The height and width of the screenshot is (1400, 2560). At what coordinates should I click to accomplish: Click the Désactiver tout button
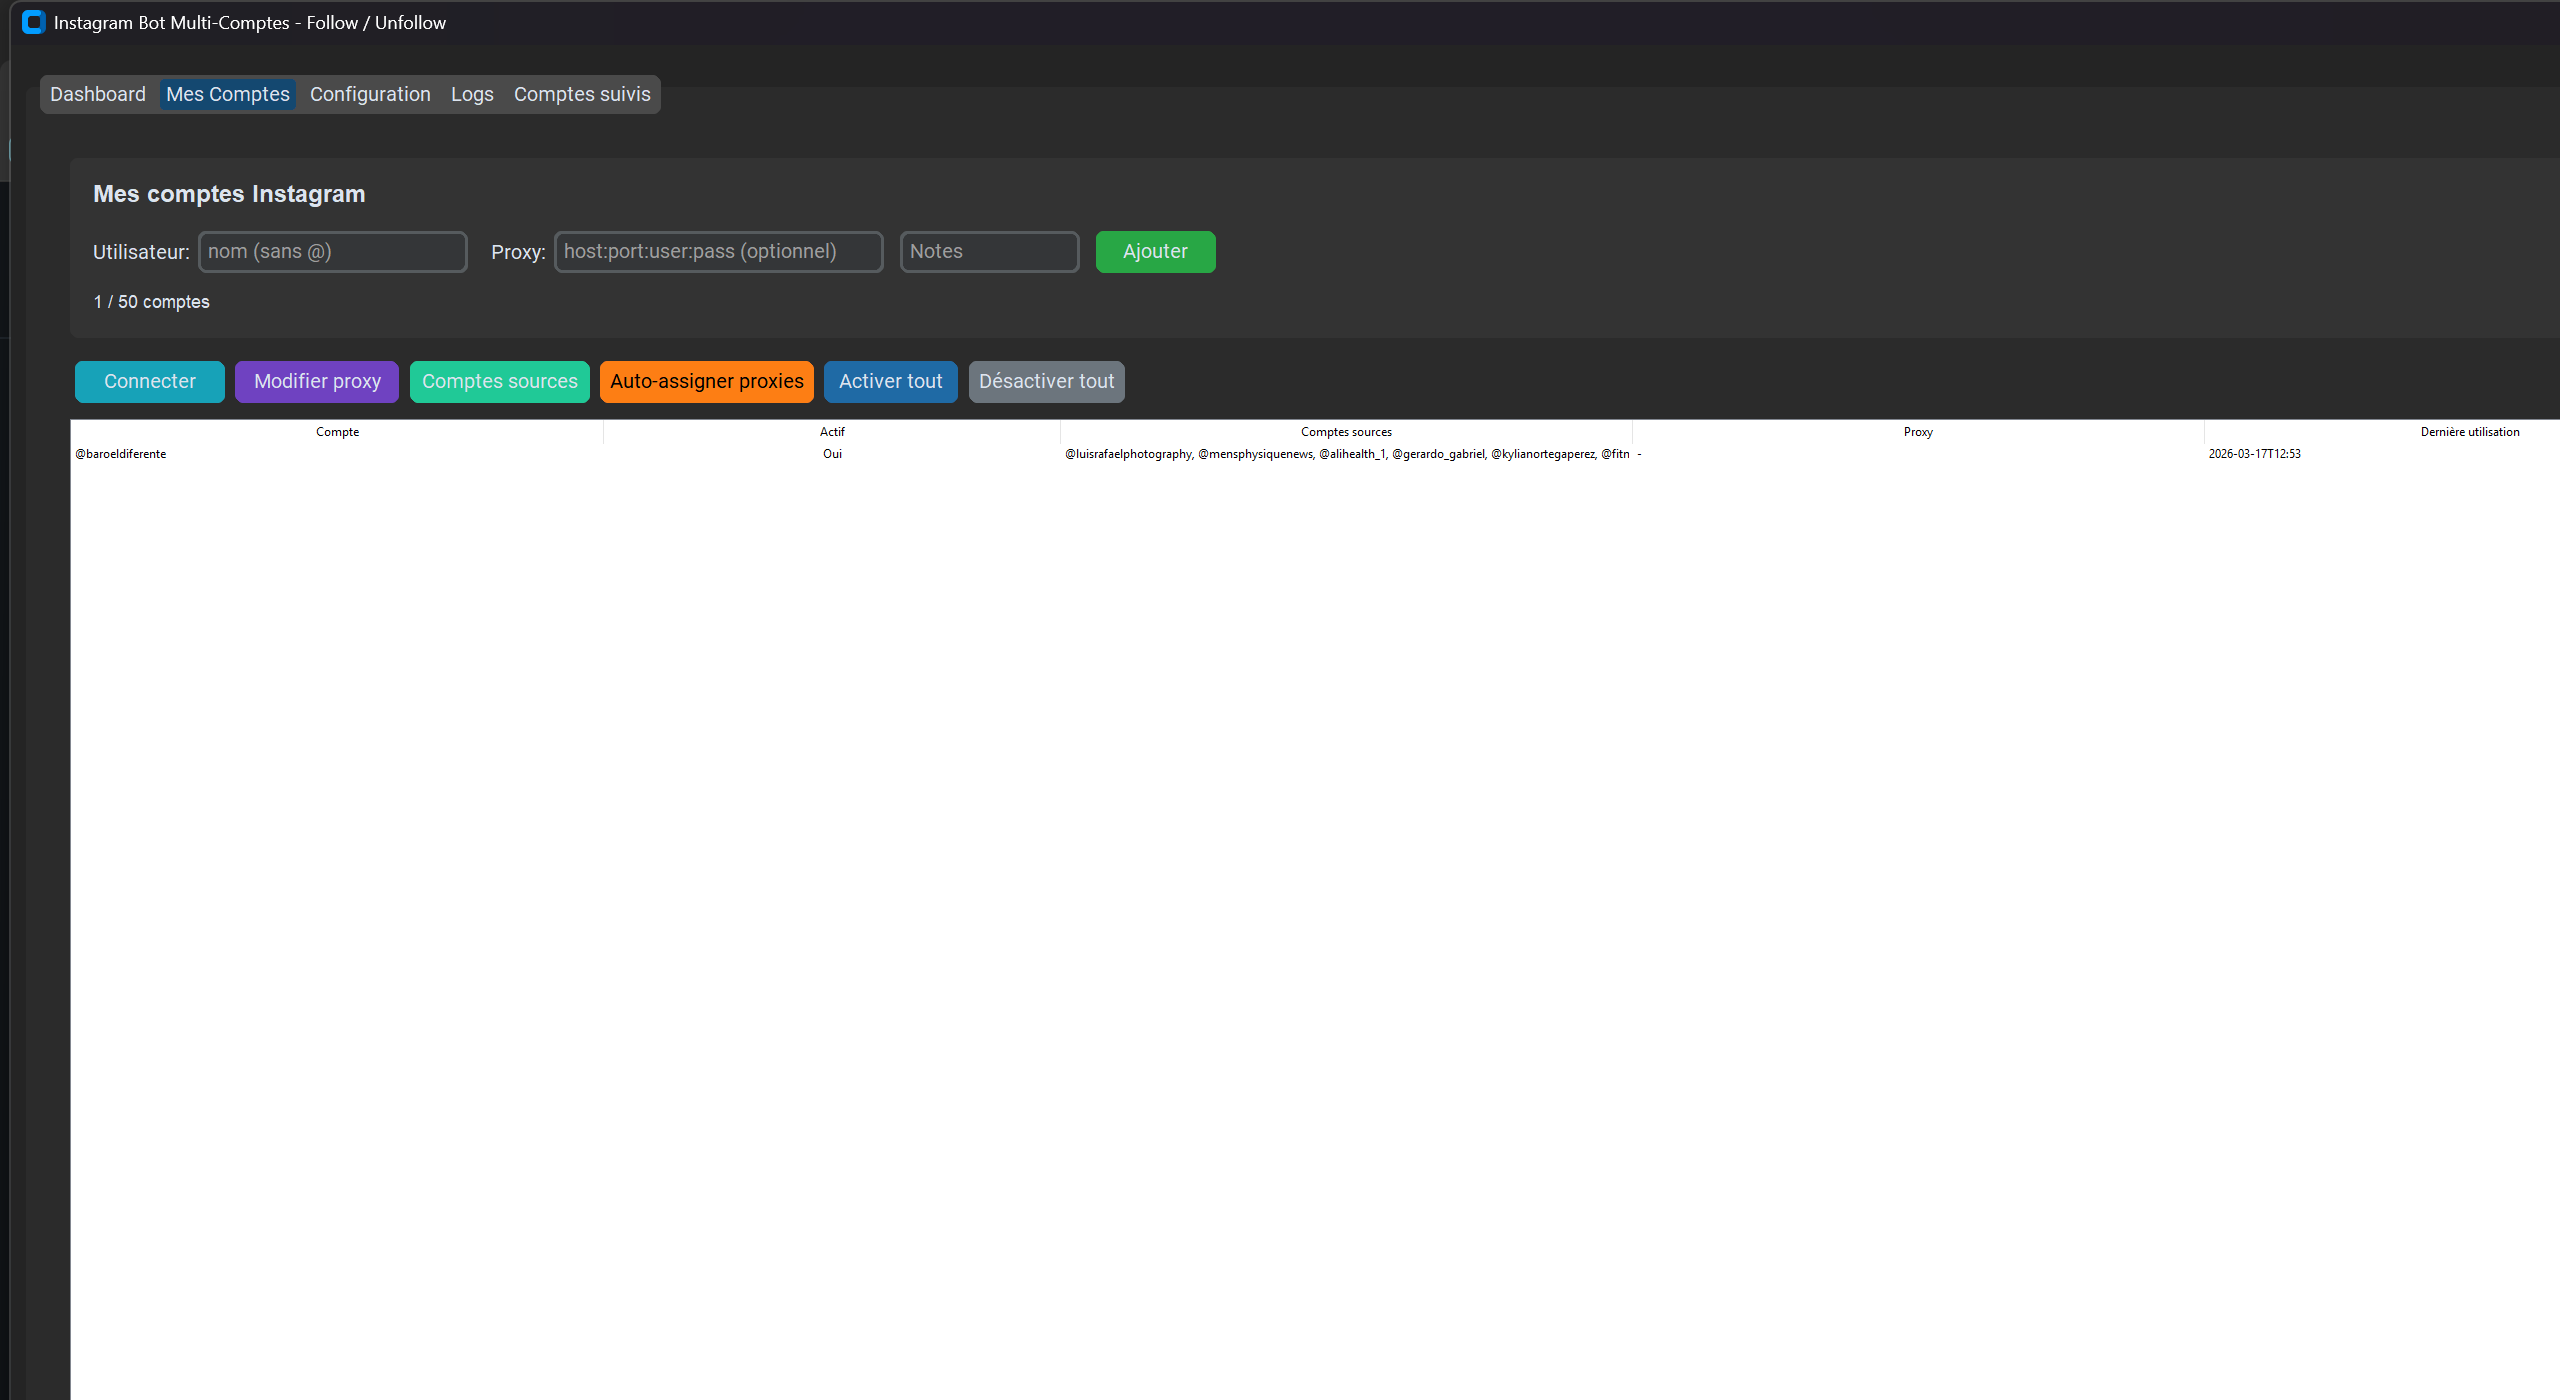[x=1046, y=382]
